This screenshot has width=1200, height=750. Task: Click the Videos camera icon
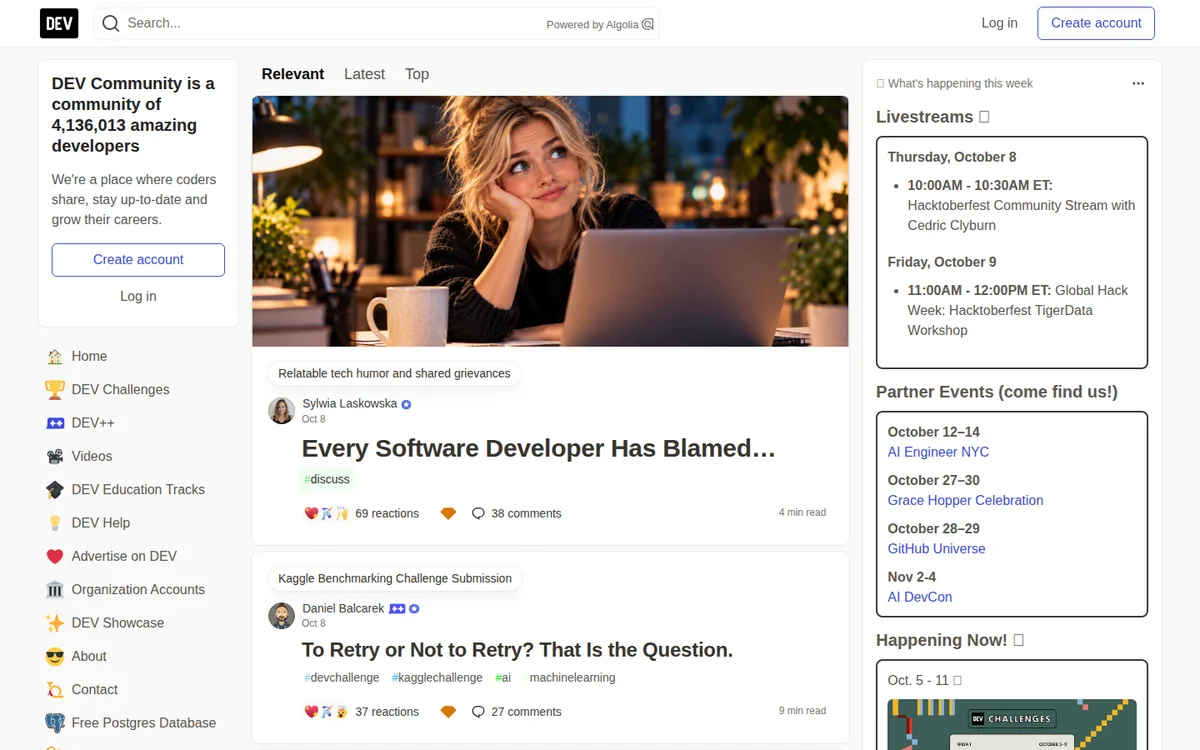point(55,456)
